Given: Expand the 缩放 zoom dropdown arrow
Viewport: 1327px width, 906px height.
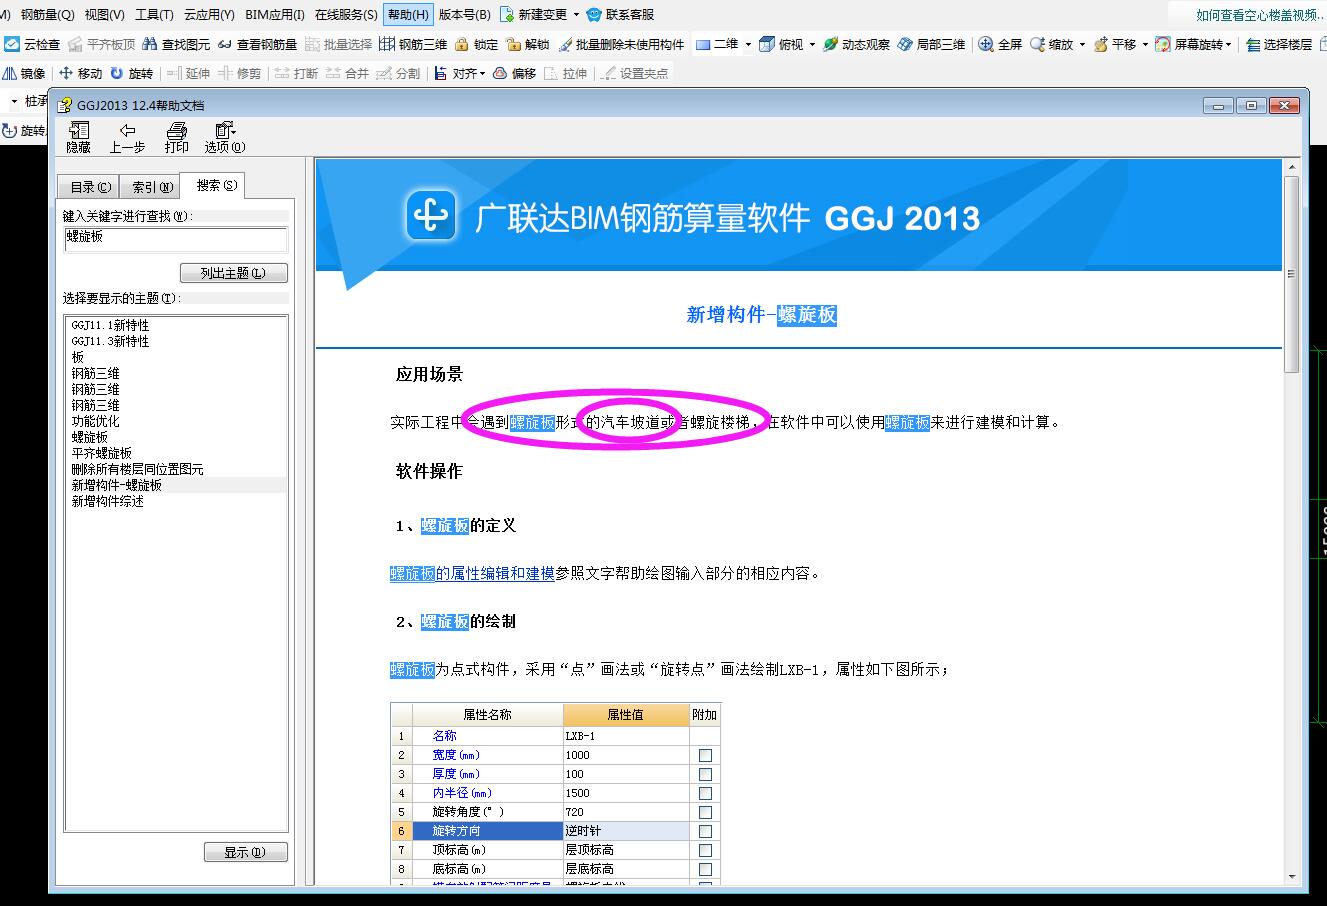Looking at the screenshot, I should [1082, 44].
